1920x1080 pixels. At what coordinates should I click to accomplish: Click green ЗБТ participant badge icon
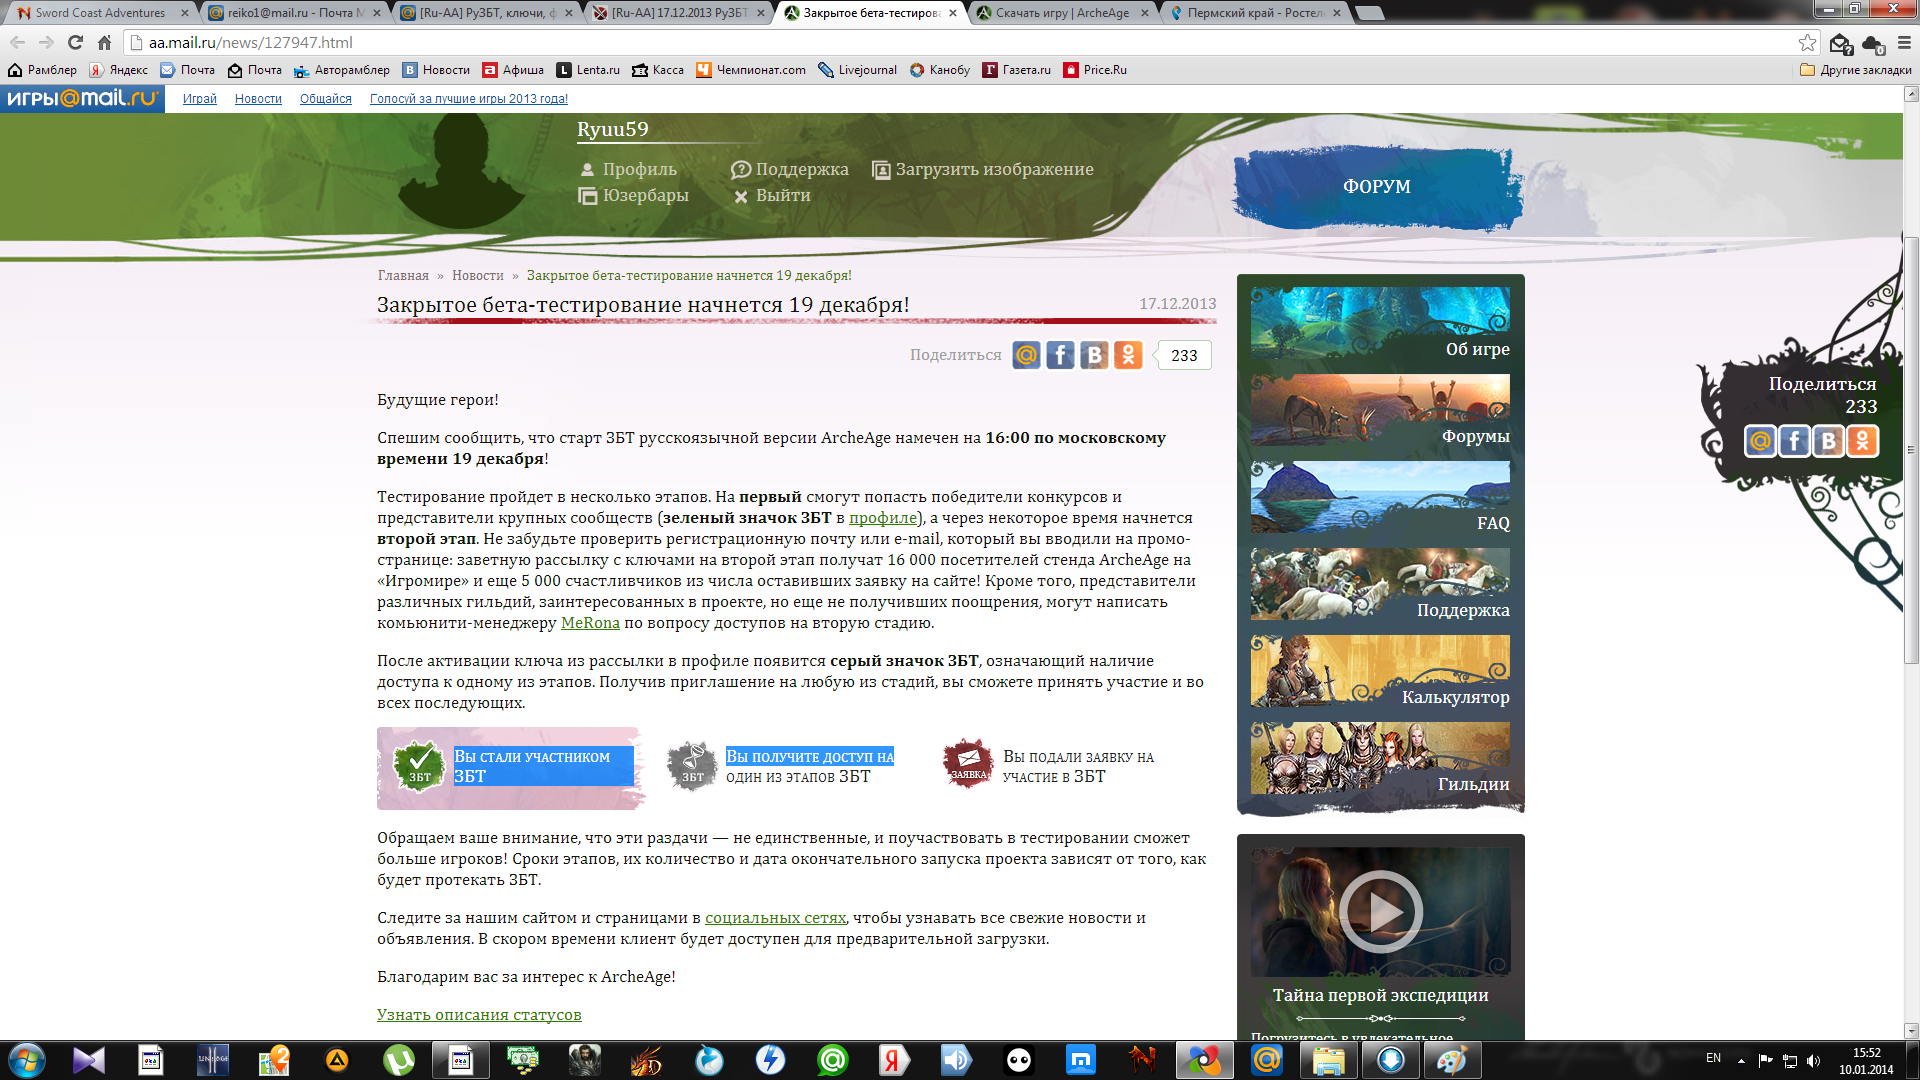point(419,767)
